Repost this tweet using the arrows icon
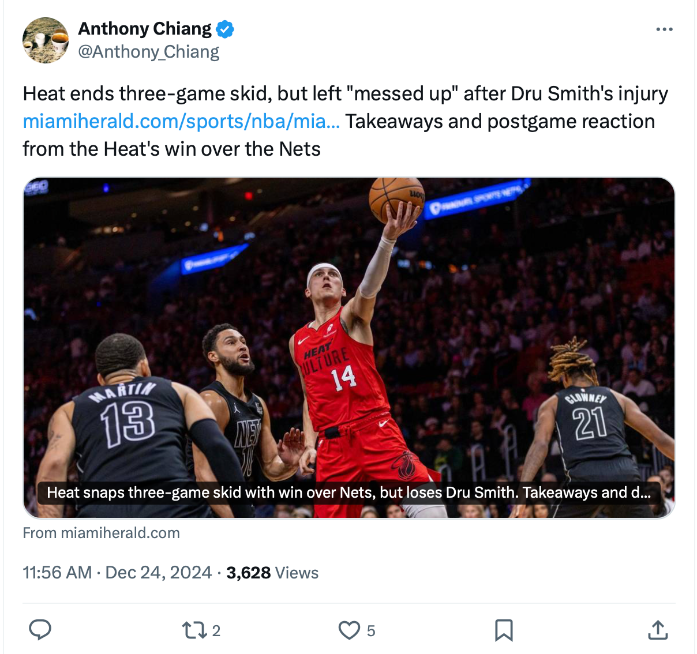The width and height of the screenshot is (697, 654). coord(194,630)
